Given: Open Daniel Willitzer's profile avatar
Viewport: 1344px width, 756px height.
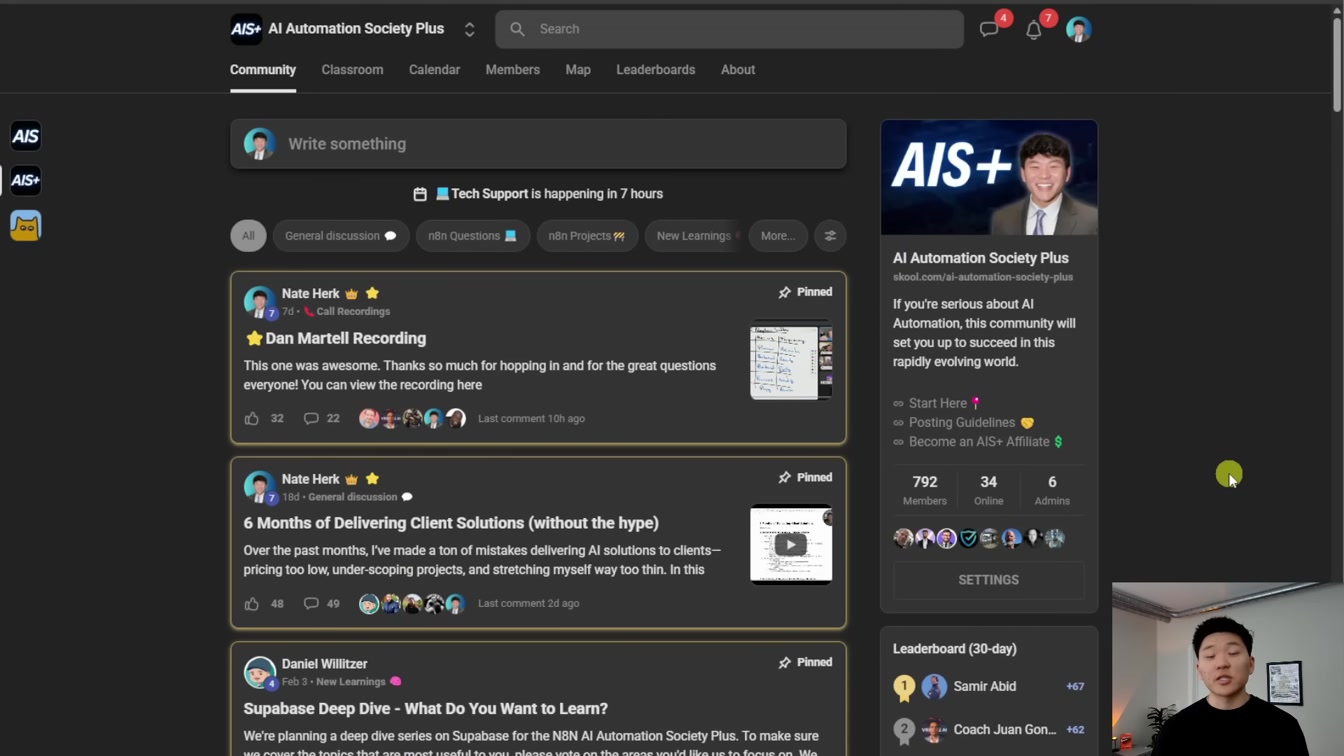Looking at the screenshot, I should [260, 672].
